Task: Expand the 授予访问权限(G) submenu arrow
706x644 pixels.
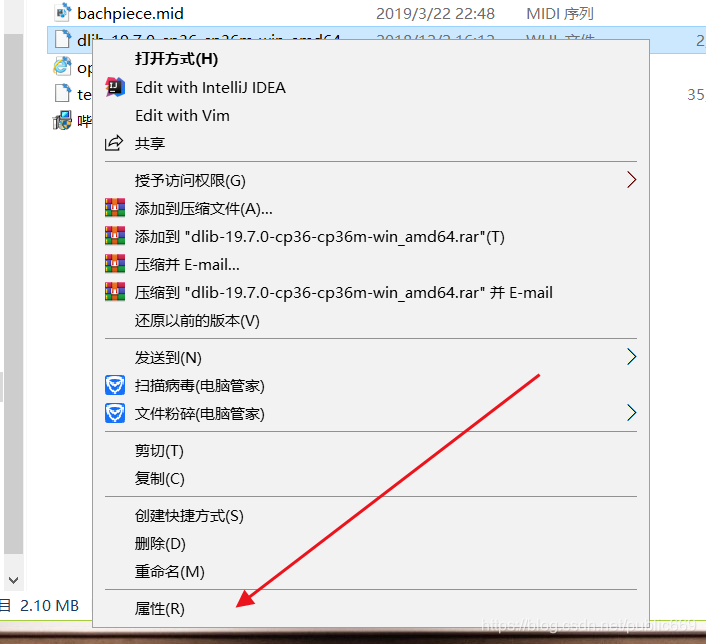Action: point(631,180)
